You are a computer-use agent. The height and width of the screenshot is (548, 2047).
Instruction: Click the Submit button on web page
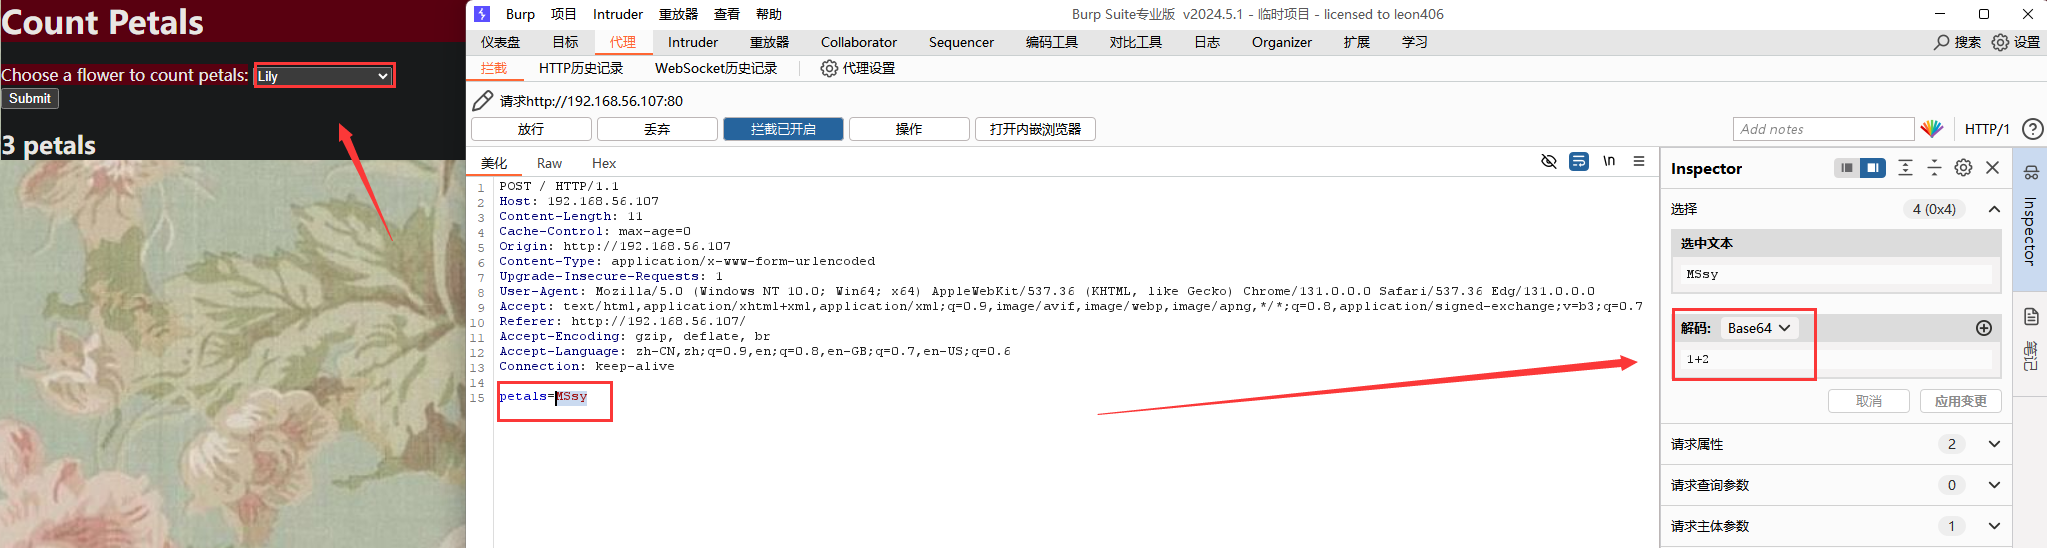coord(30,98)
